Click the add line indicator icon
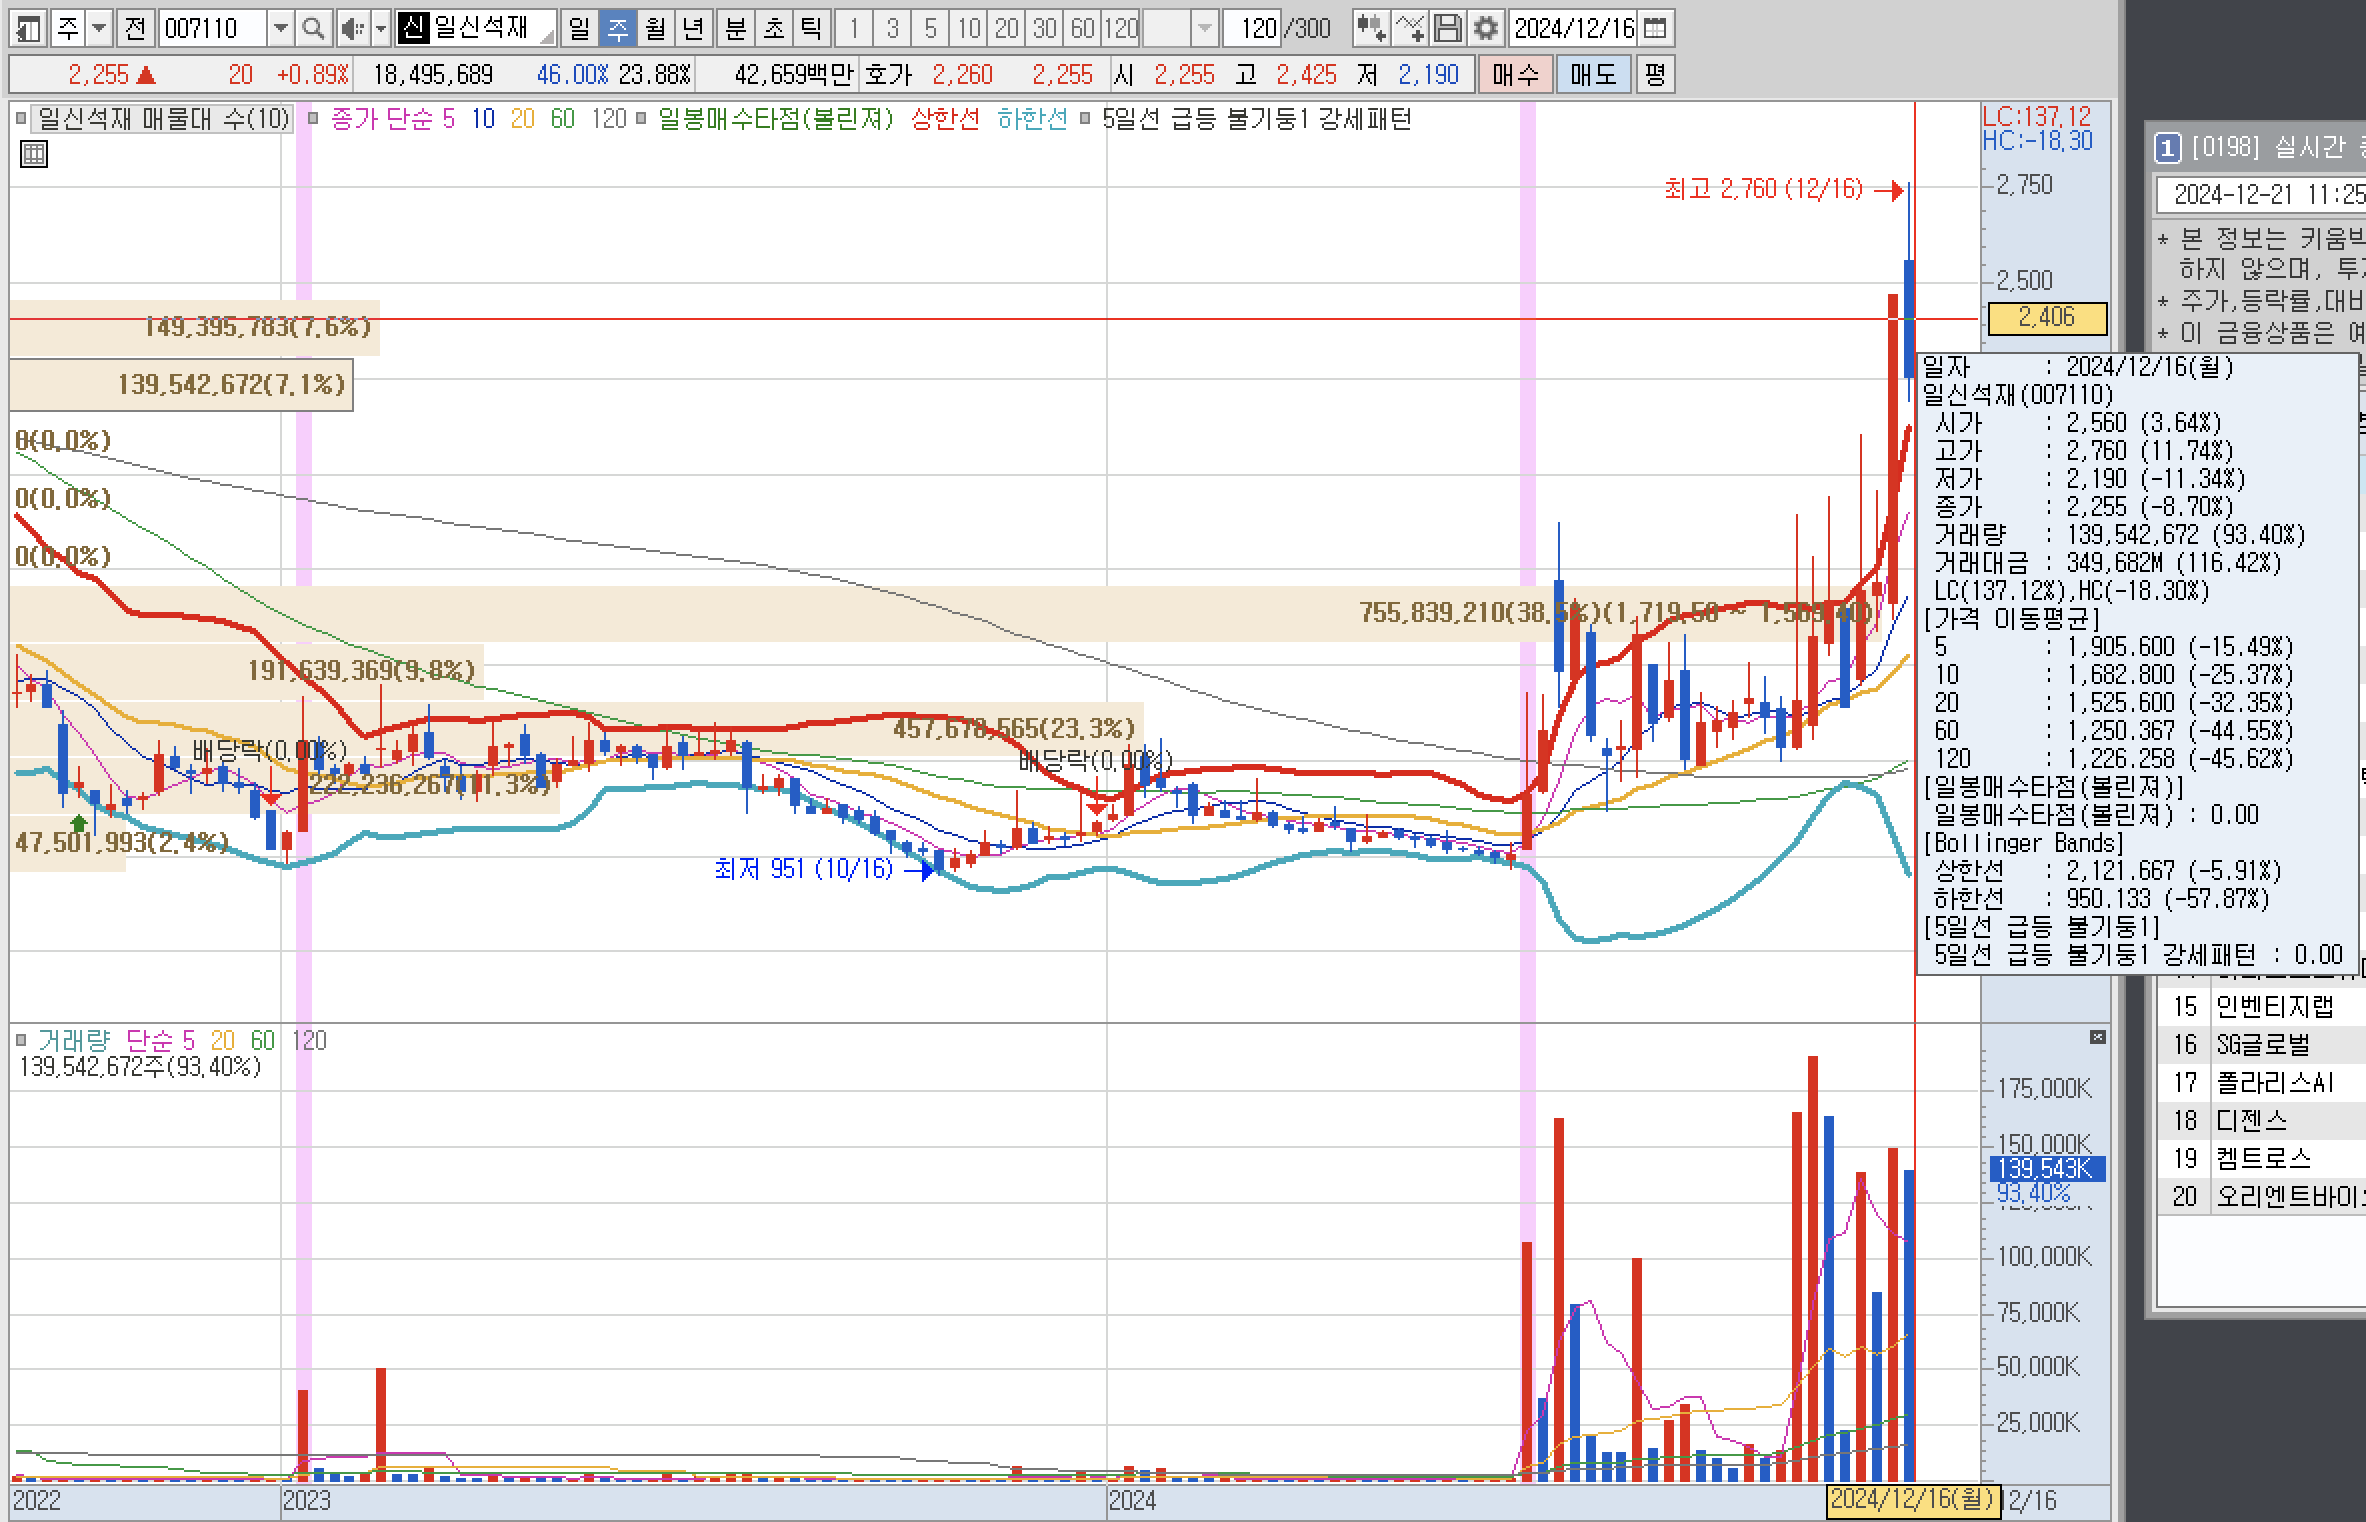The image size is (2366, 1522). 1409,28
